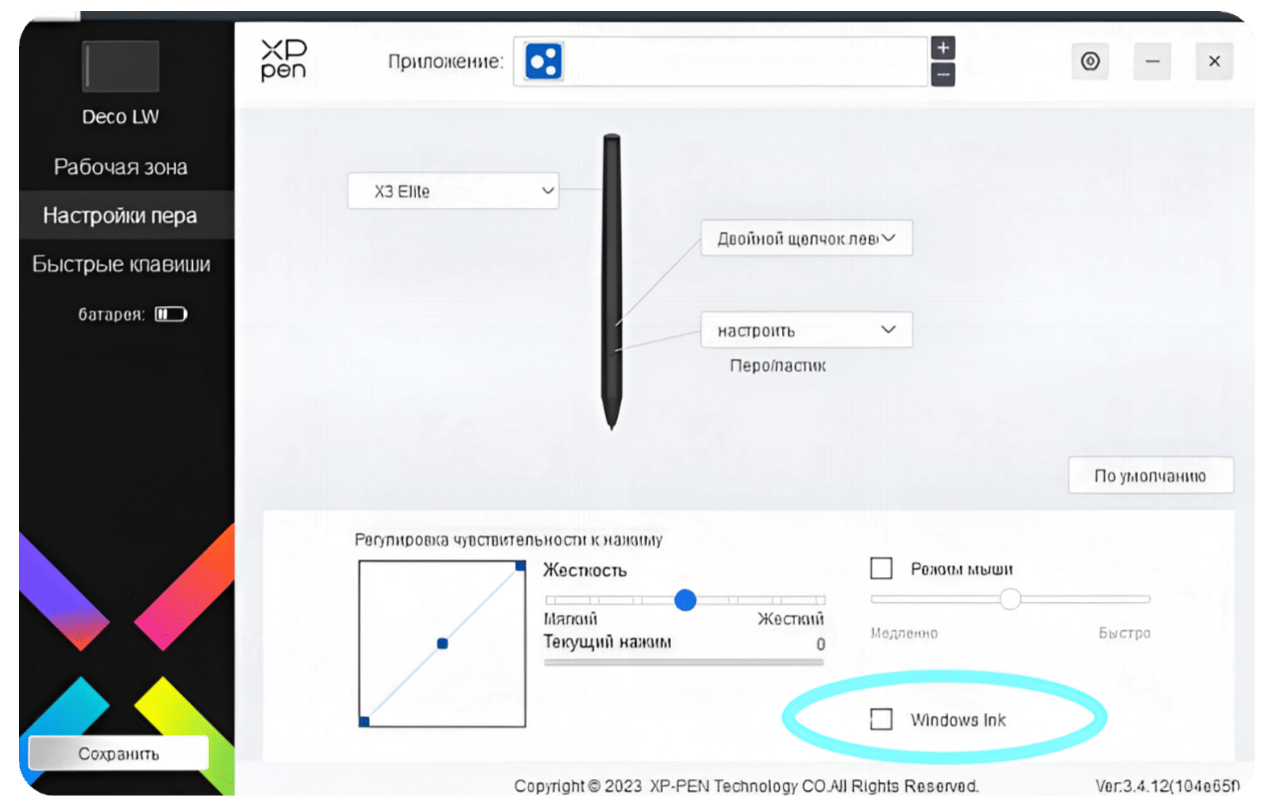Open the Рабочая зона section

121,167
